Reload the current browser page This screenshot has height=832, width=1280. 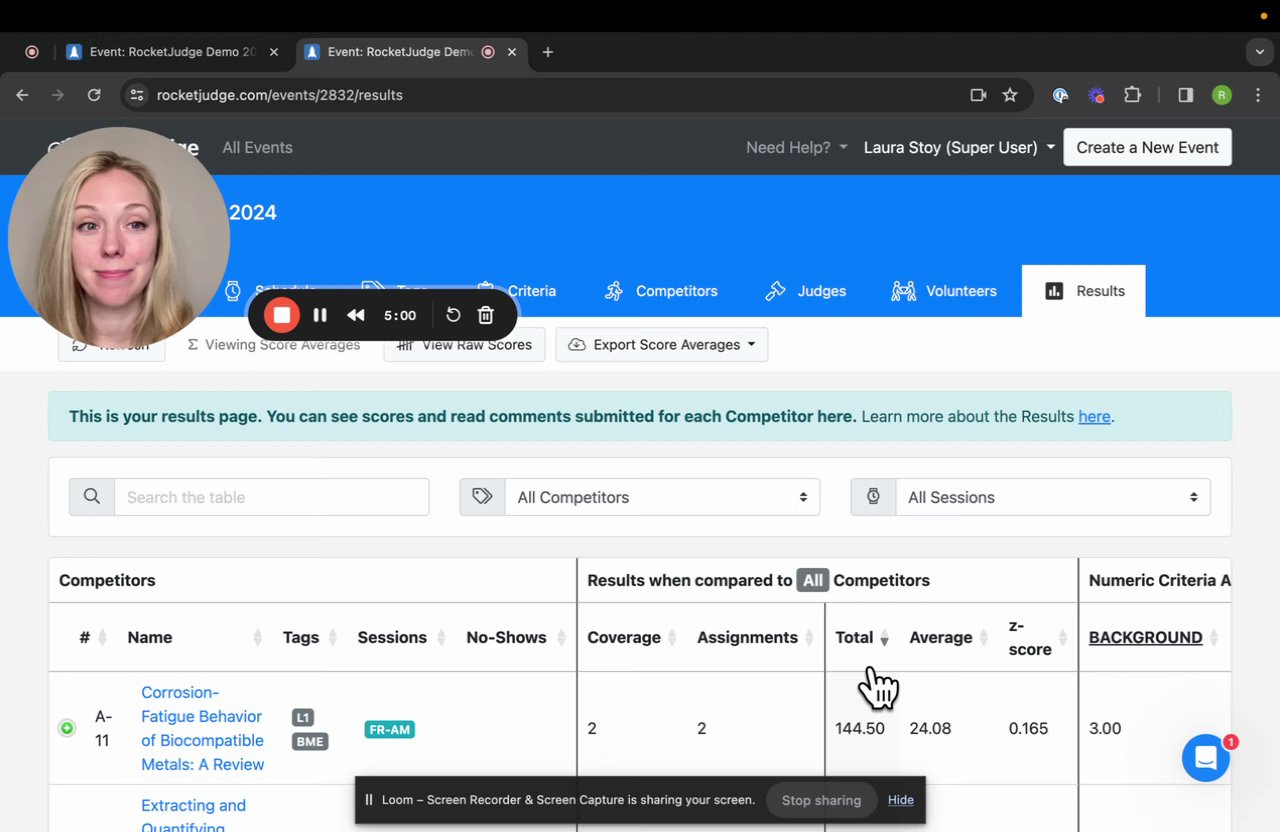pyautogui.click(x=94, y=95)
